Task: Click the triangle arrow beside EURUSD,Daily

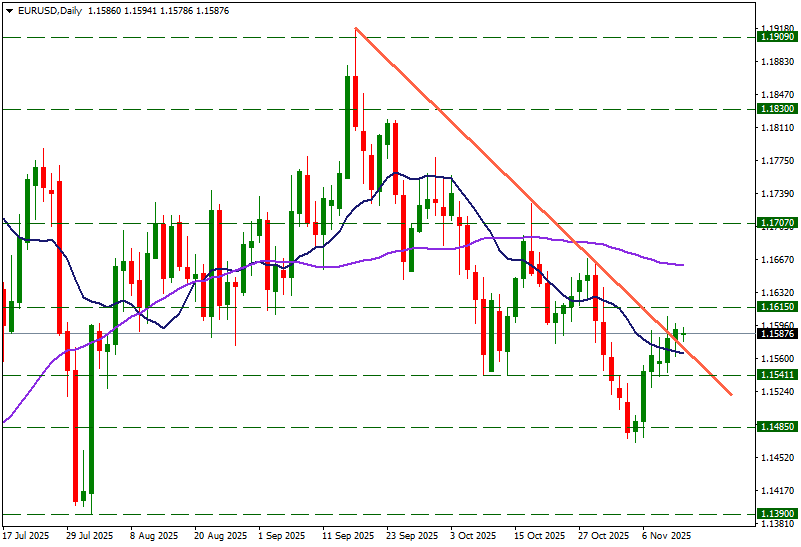Action: coord(8,9)
